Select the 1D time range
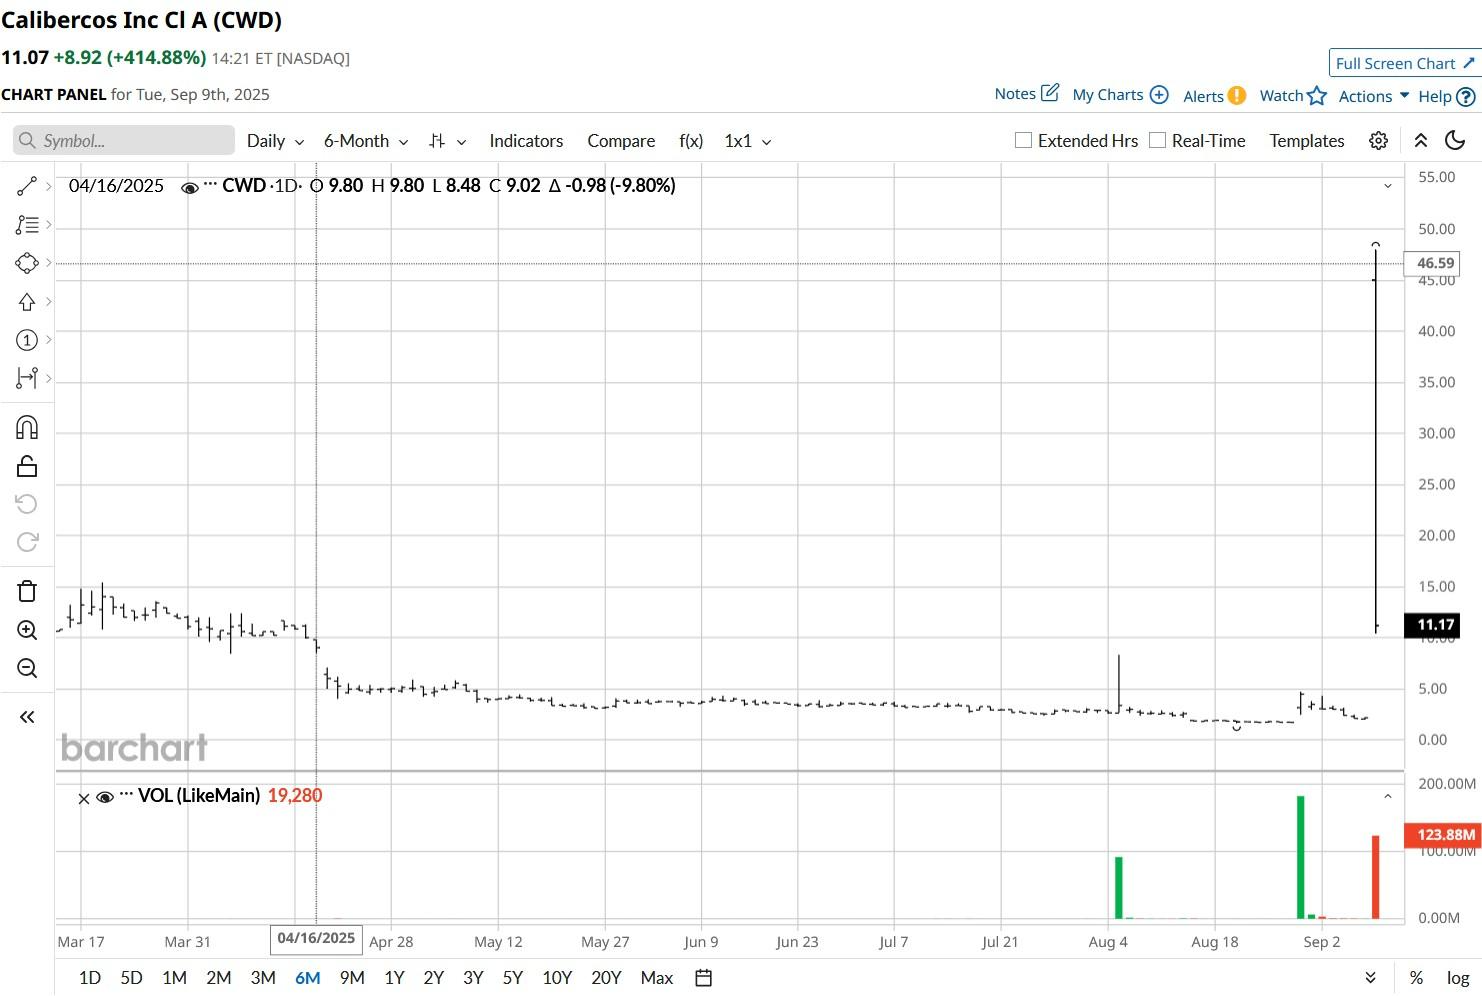This screenshot has height=996, width=1482. [x=90, y=978]
